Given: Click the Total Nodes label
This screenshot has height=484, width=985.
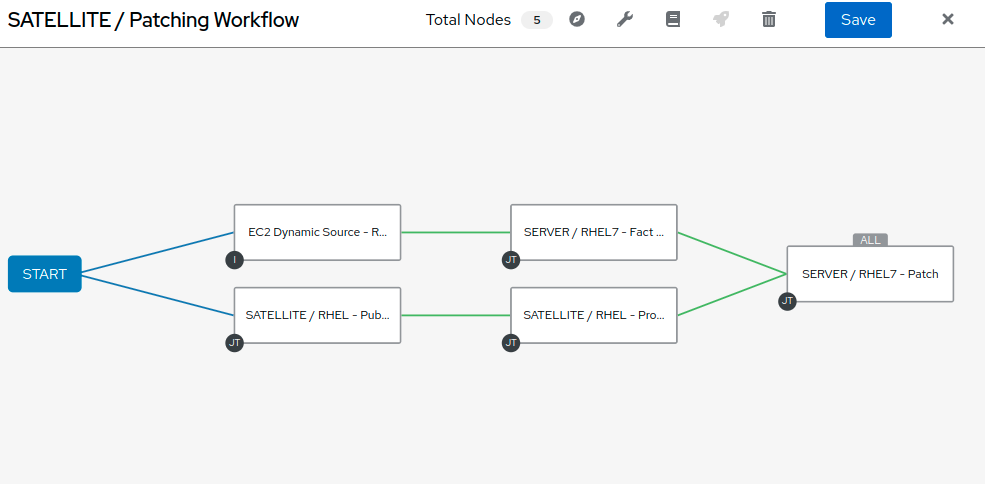Looking at the screenshot, I should (x=468, y=20).
